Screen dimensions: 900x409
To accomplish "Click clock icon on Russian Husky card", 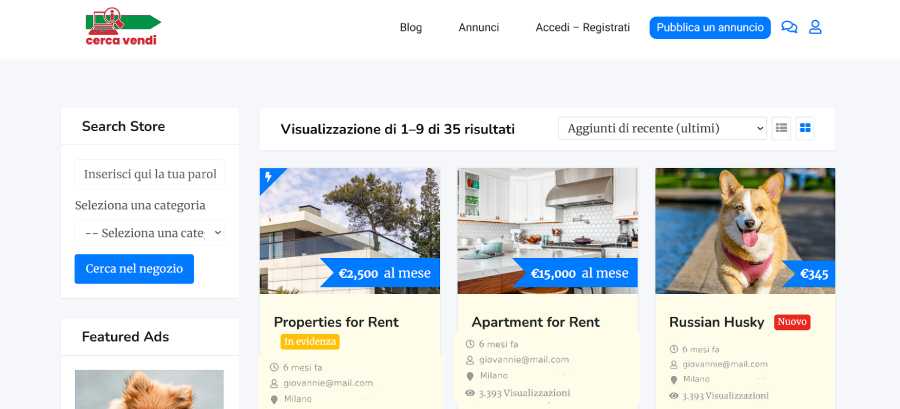I will [673, 349].
